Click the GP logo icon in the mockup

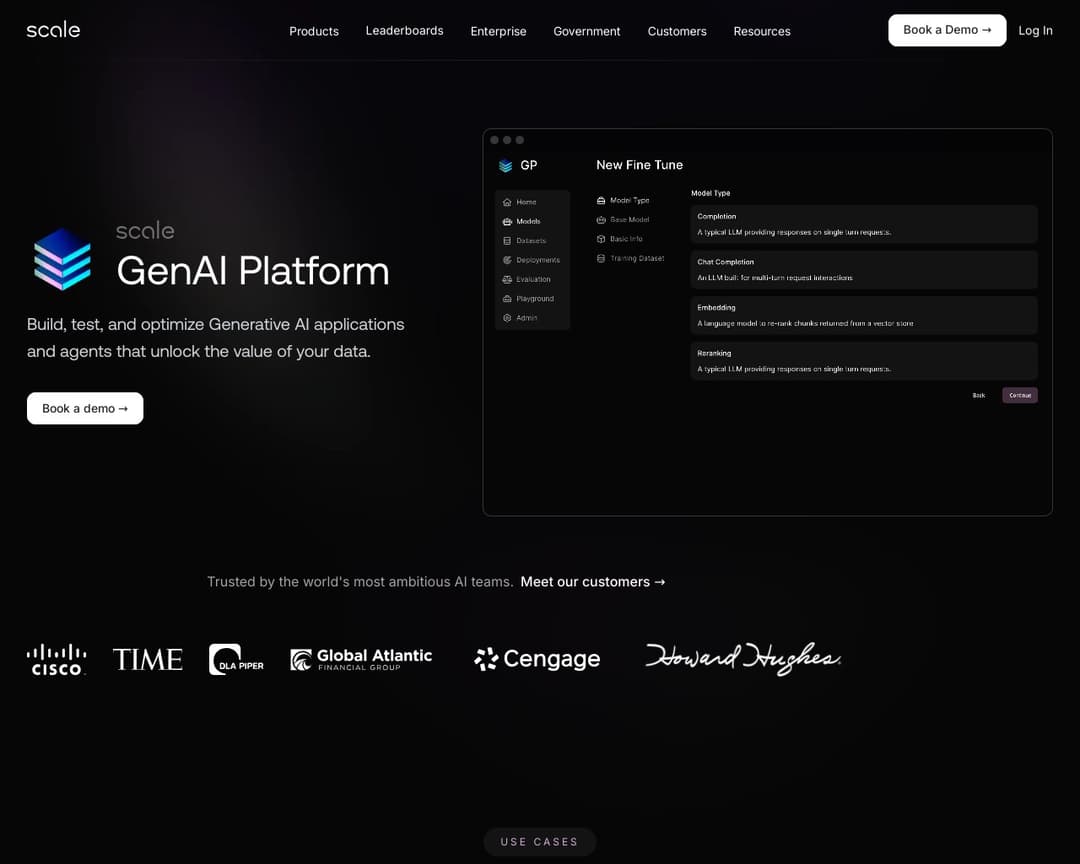click(x=506, y=165)
